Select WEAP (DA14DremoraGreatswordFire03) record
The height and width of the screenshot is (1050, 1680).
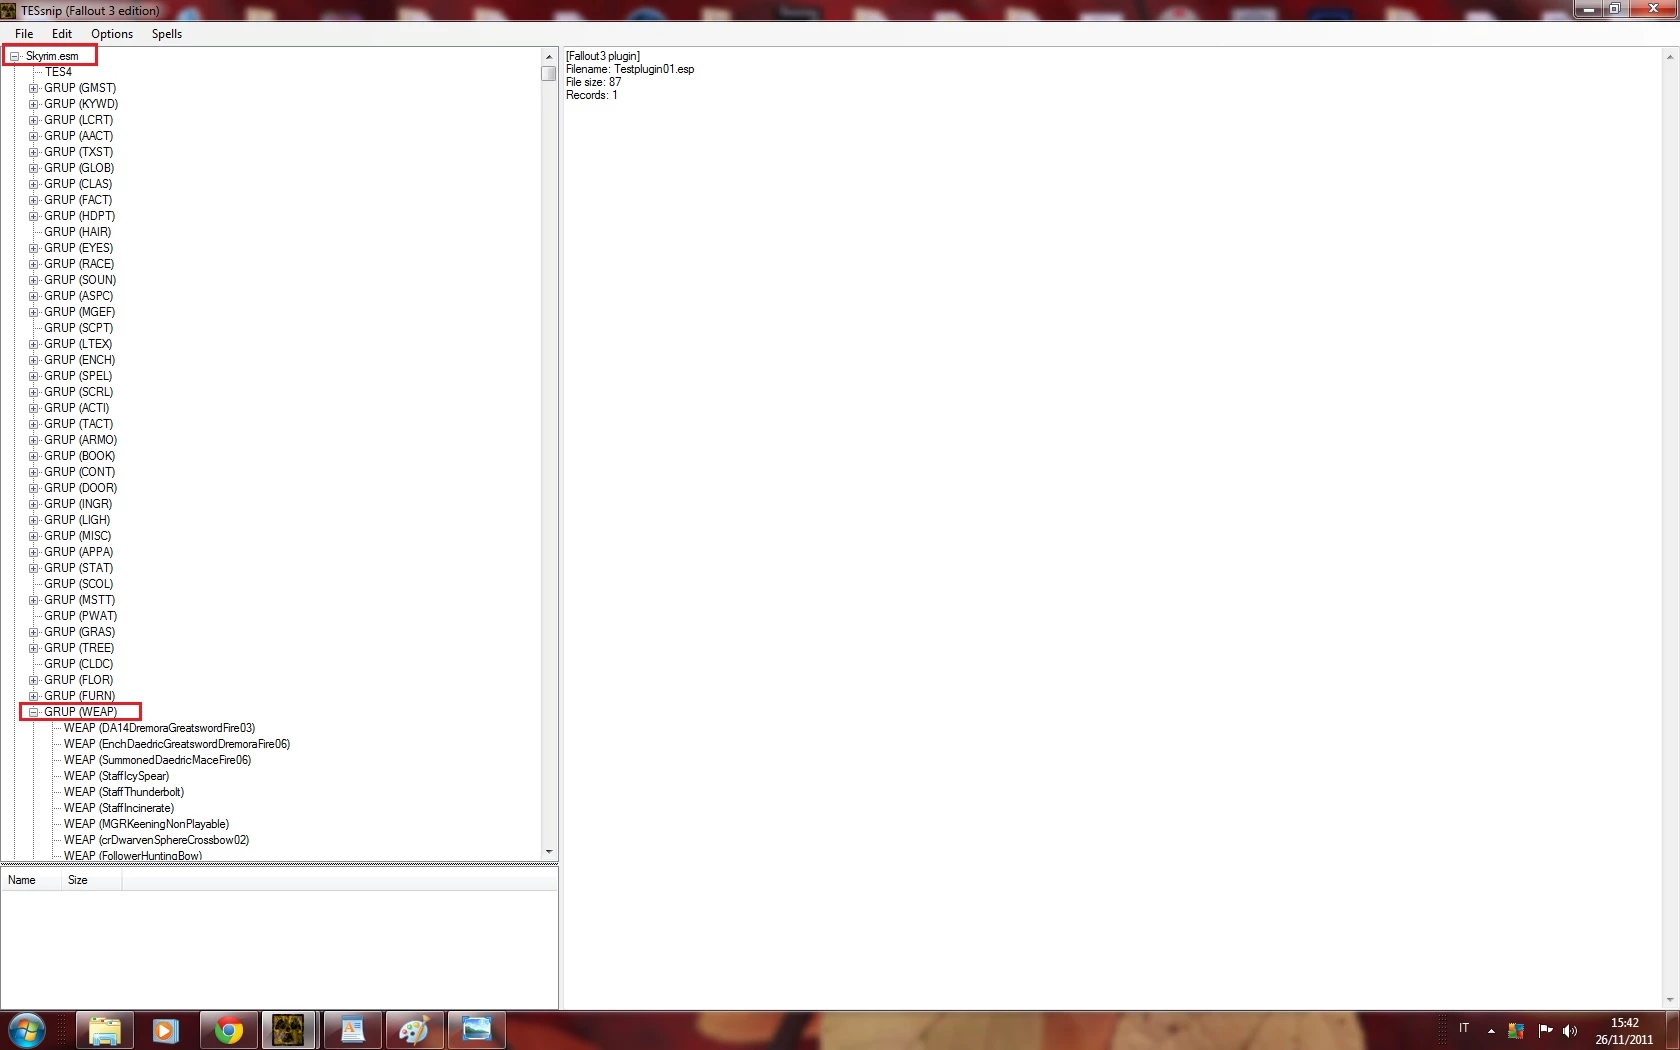159,728
